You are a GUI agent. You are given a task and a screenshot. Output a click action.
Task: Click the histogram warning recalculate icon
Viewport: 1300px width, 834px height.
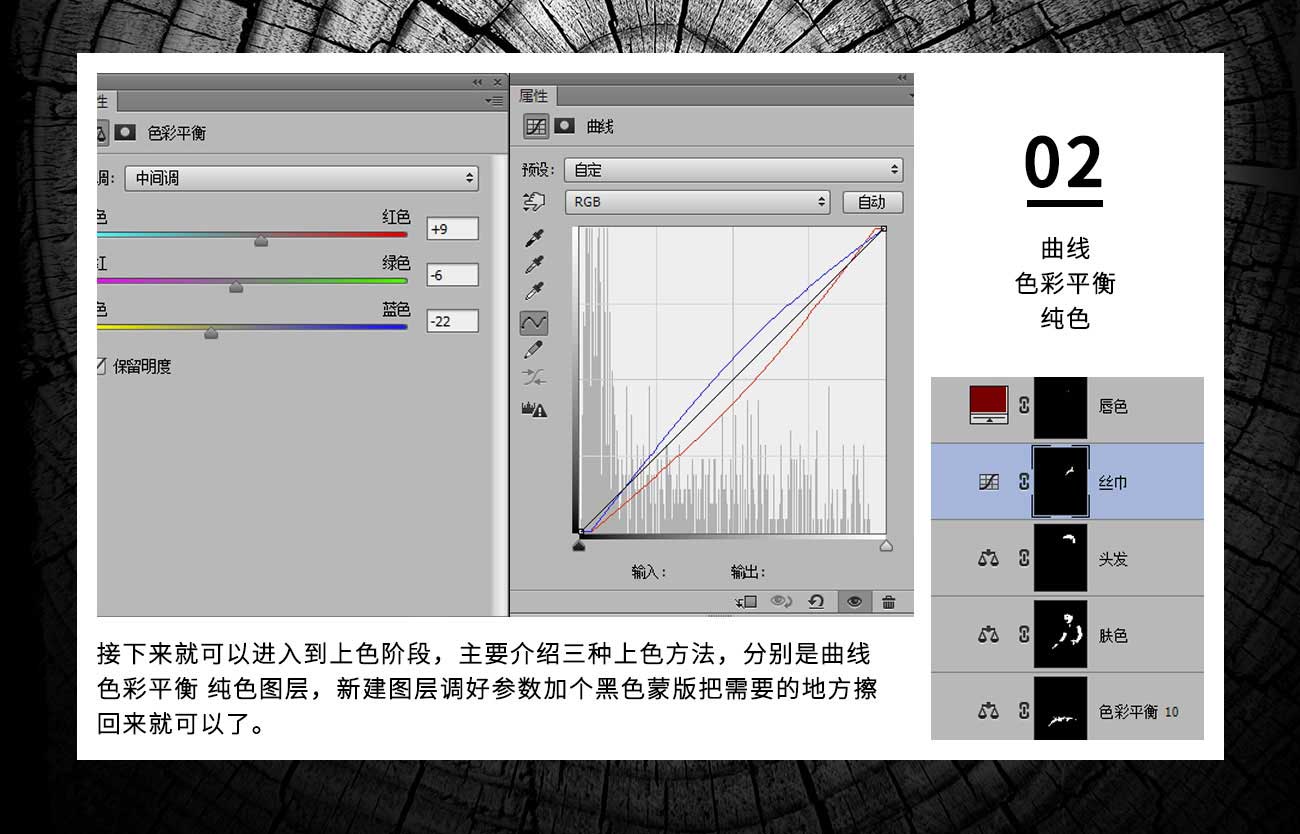534,409
